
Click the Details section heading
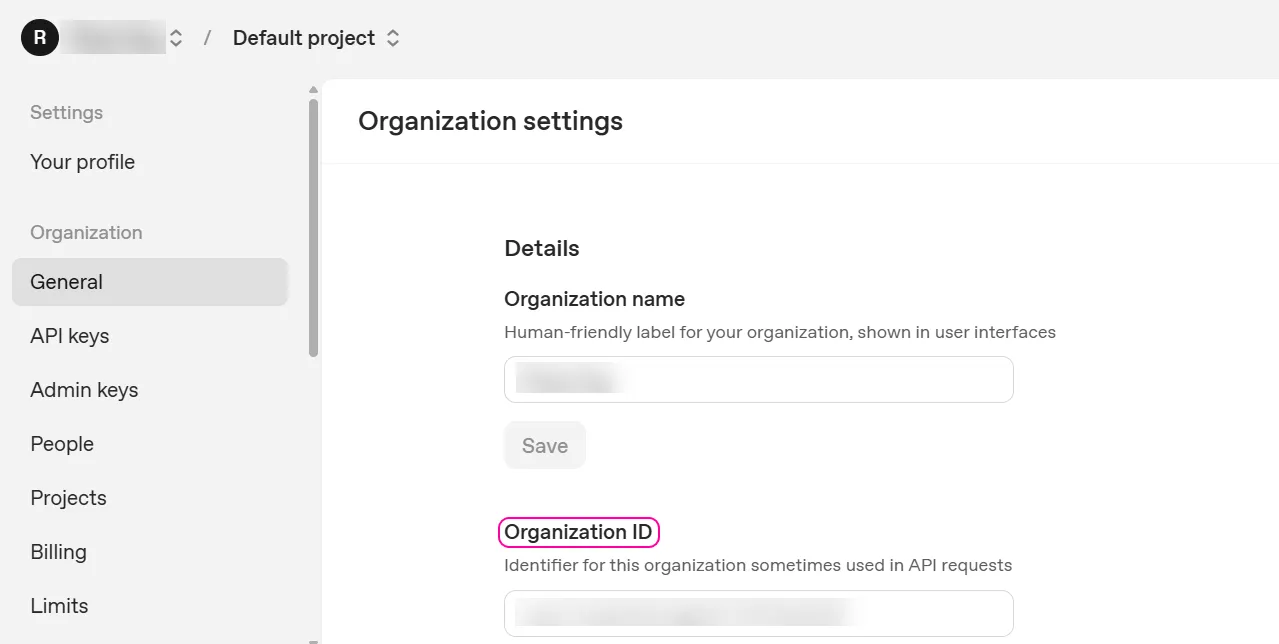coord(542,248)
